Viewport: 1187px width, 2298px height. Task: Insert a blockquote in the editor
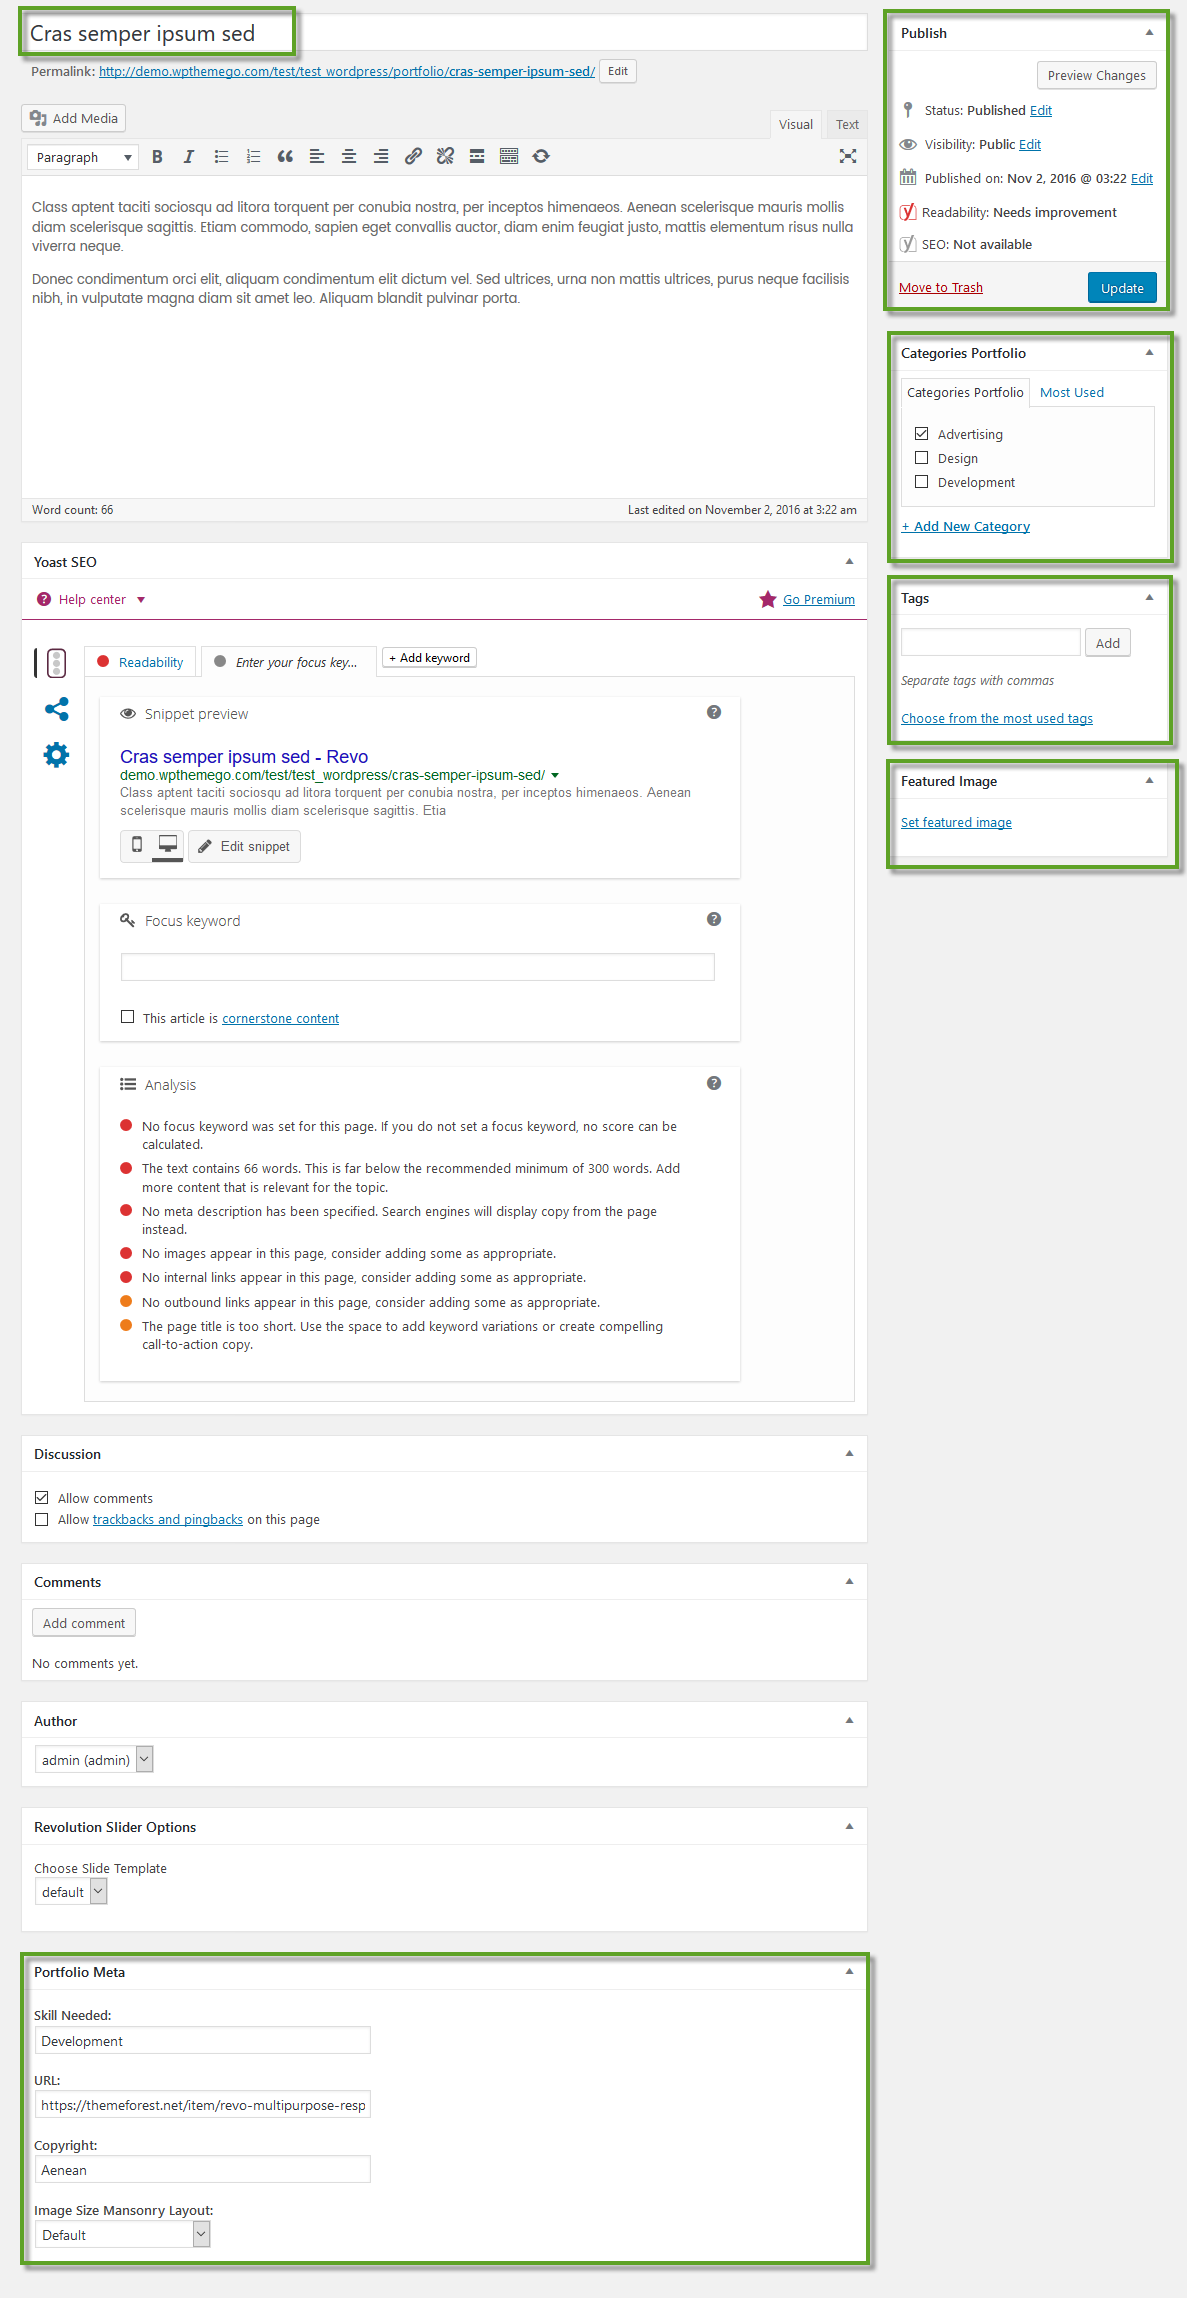pyautogui.click(x=285, y=157)
